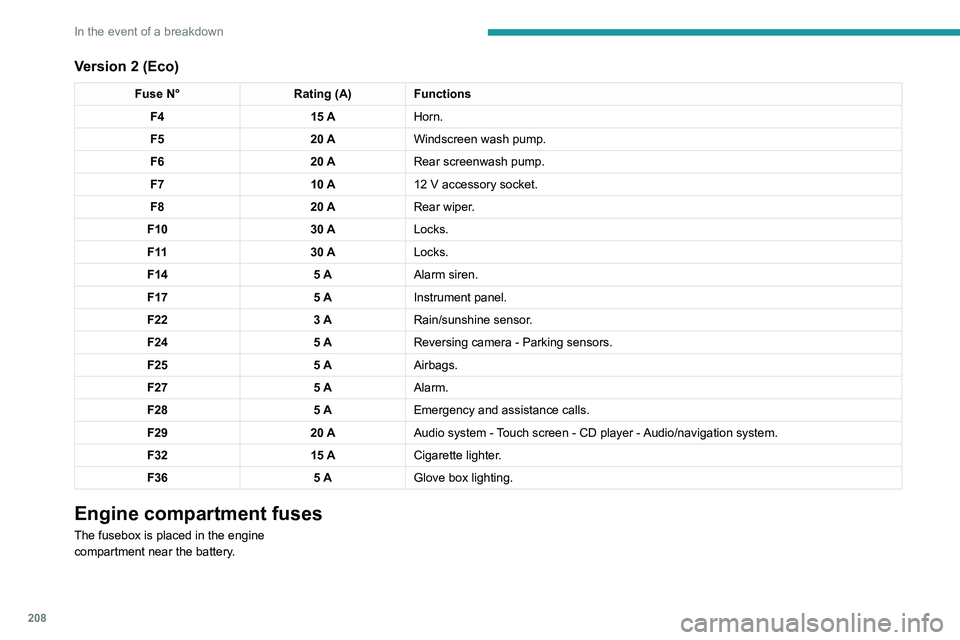Select the "Fuse N°" column header
Image resolution: width=960 pixels, height=640 pixels.
click(x=157, y=94)
